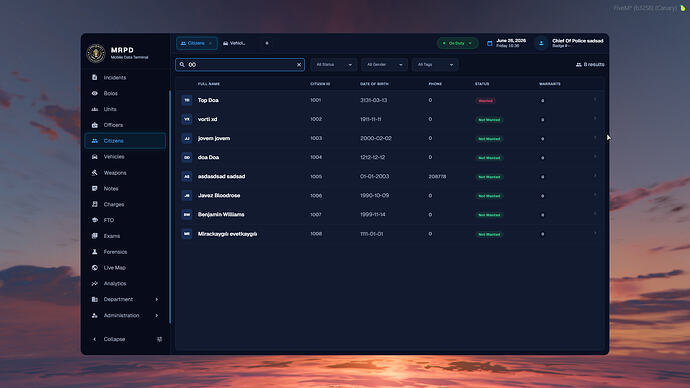Toggle the On Duty status button
The image size is (690, 388).
click(457, 43)
